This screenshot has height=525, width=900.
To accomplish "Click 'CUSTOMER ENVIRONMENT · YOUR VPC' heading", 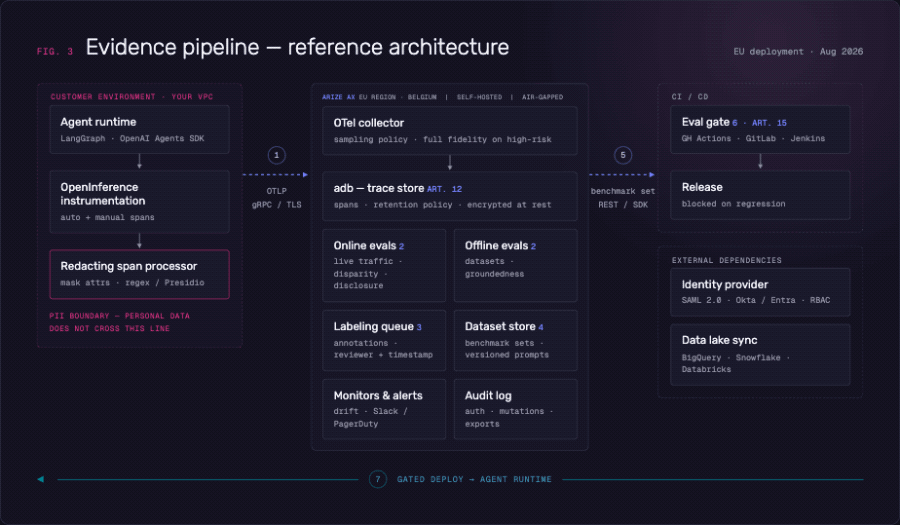I will point(131,97).
